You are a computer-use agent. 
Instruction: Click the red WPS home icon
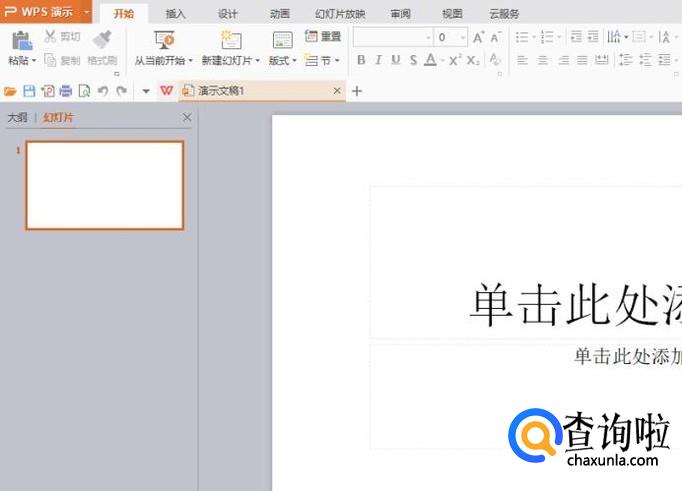(x=166, y=91)
